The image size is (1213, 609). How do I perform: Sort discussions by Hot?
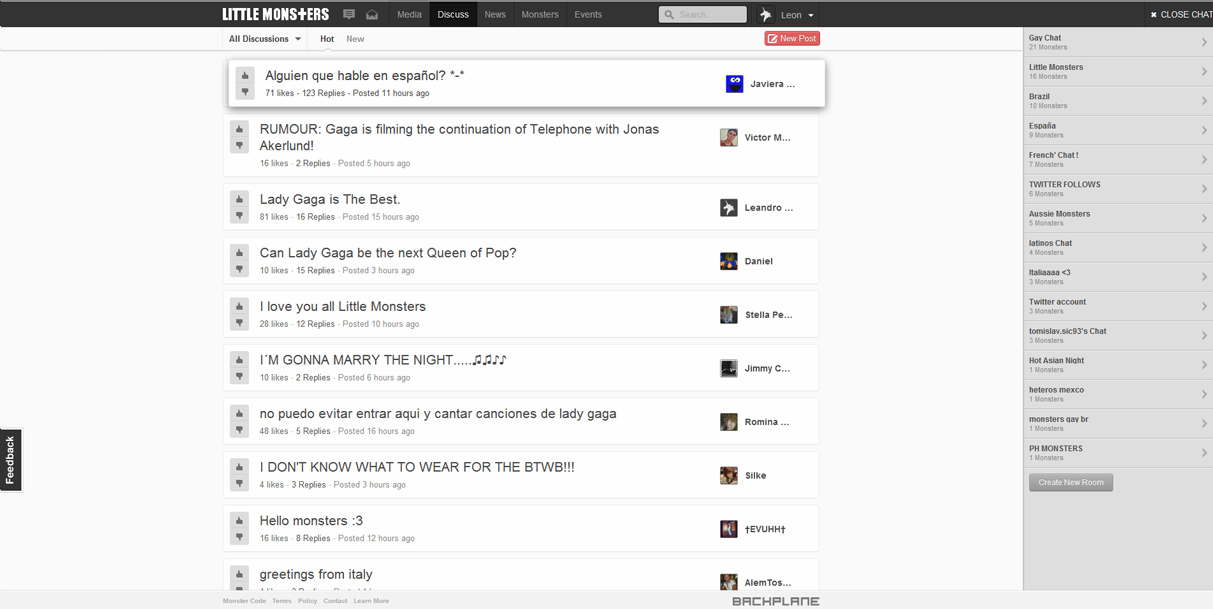click(327, 39)
